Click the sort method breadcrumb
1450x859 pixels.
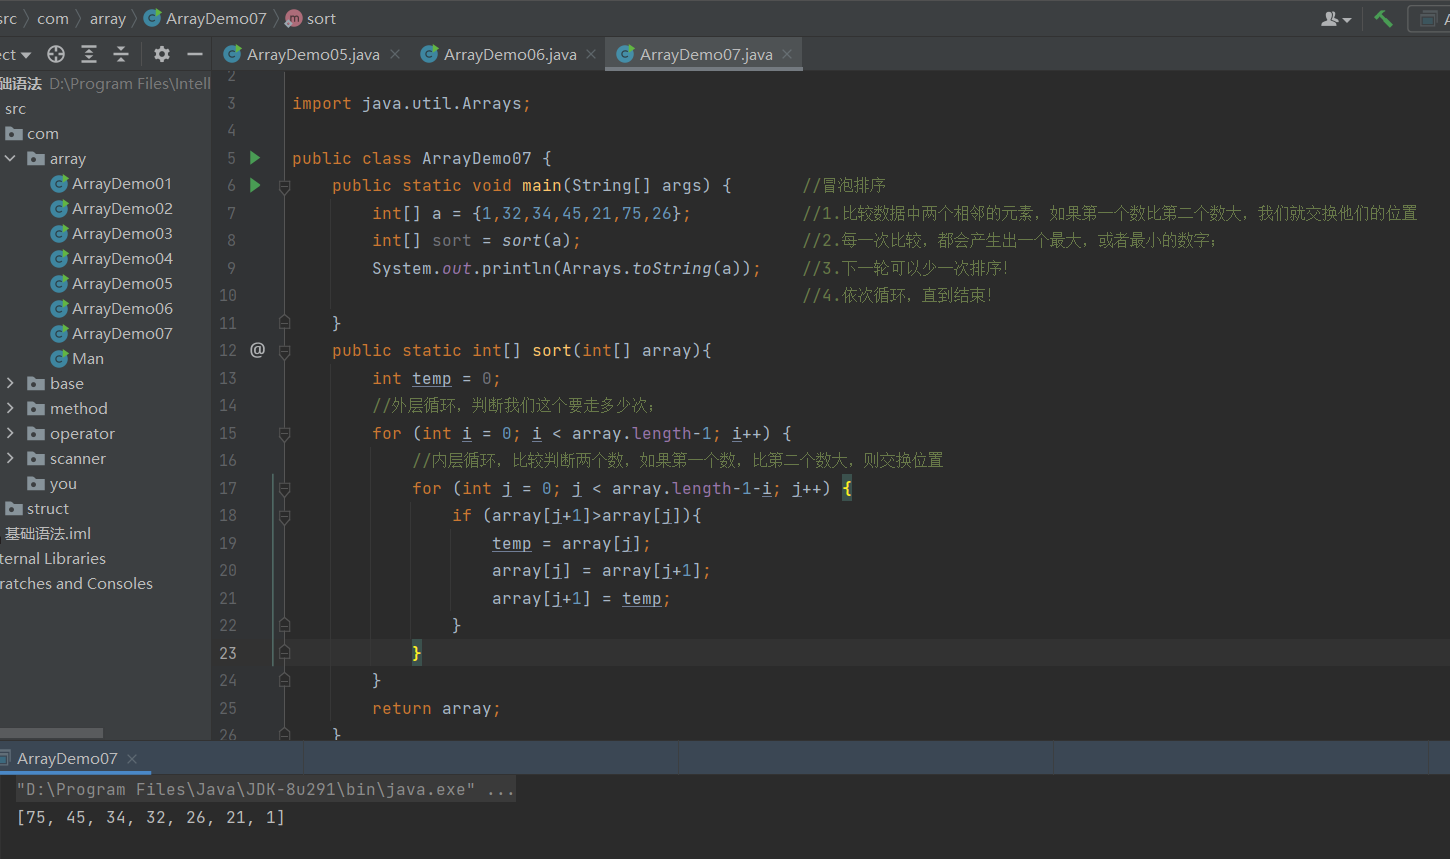click(x=311, y=18)
